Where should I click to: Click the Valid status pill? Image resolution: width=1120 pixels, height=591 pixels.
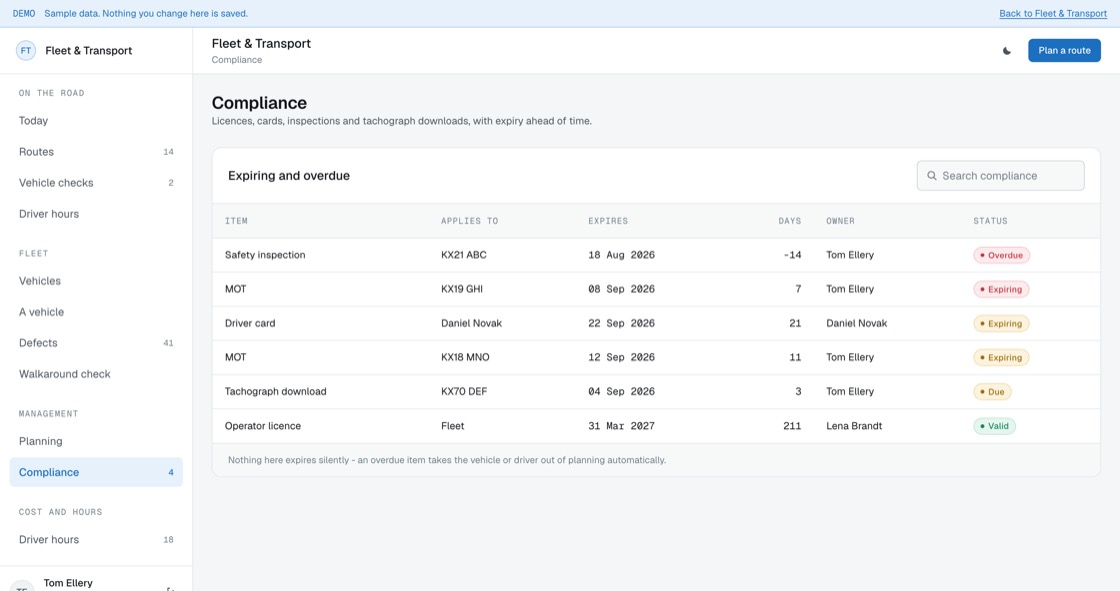(994, 426)
